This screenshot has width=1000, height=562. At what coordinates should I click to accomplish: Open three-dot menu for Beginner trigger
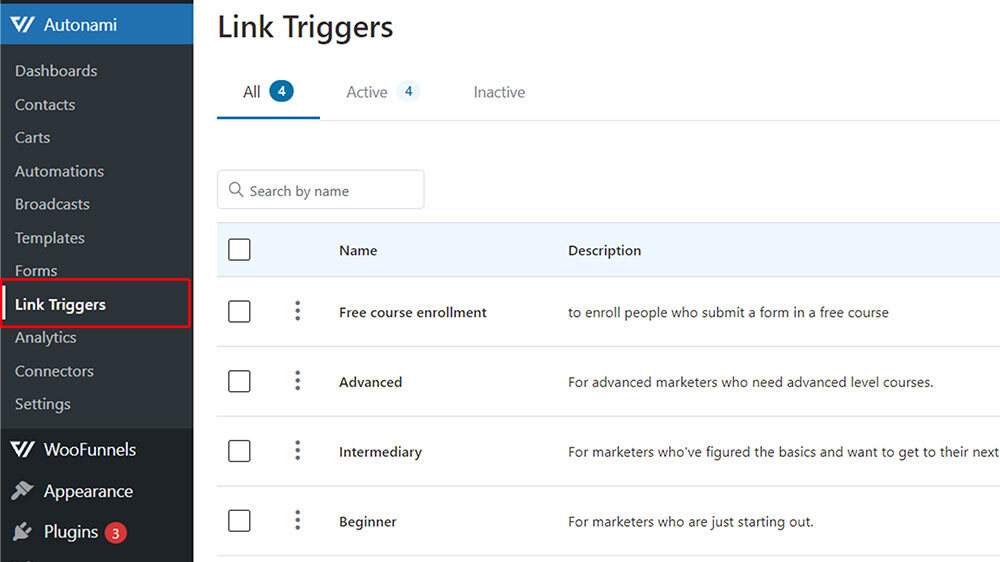pyautogui.click(x=297, y=520)
